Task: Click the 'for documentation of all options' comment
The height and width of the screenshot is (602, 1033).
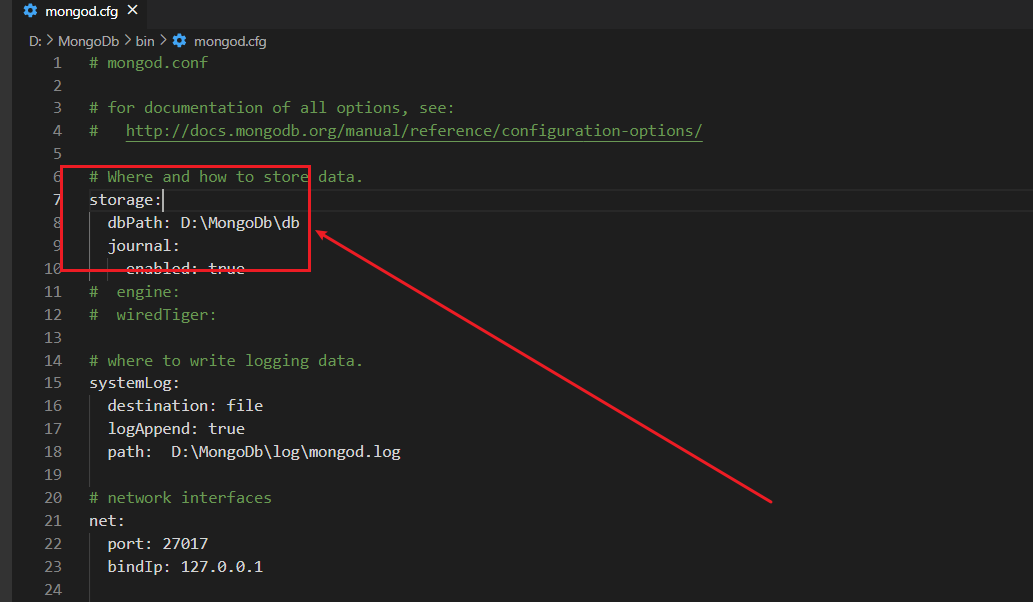Action: [x=271, y=107]
